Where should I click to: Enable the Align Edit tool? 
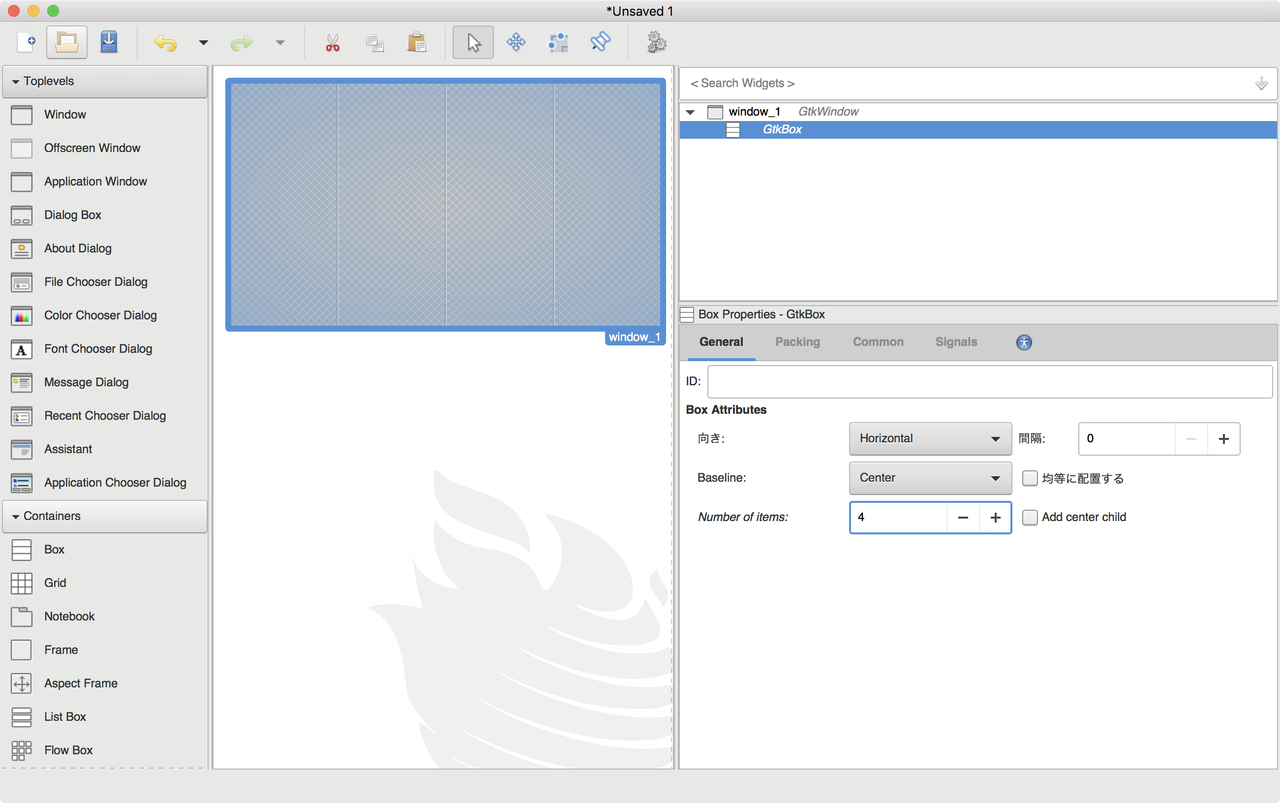(x=598, y=42)
